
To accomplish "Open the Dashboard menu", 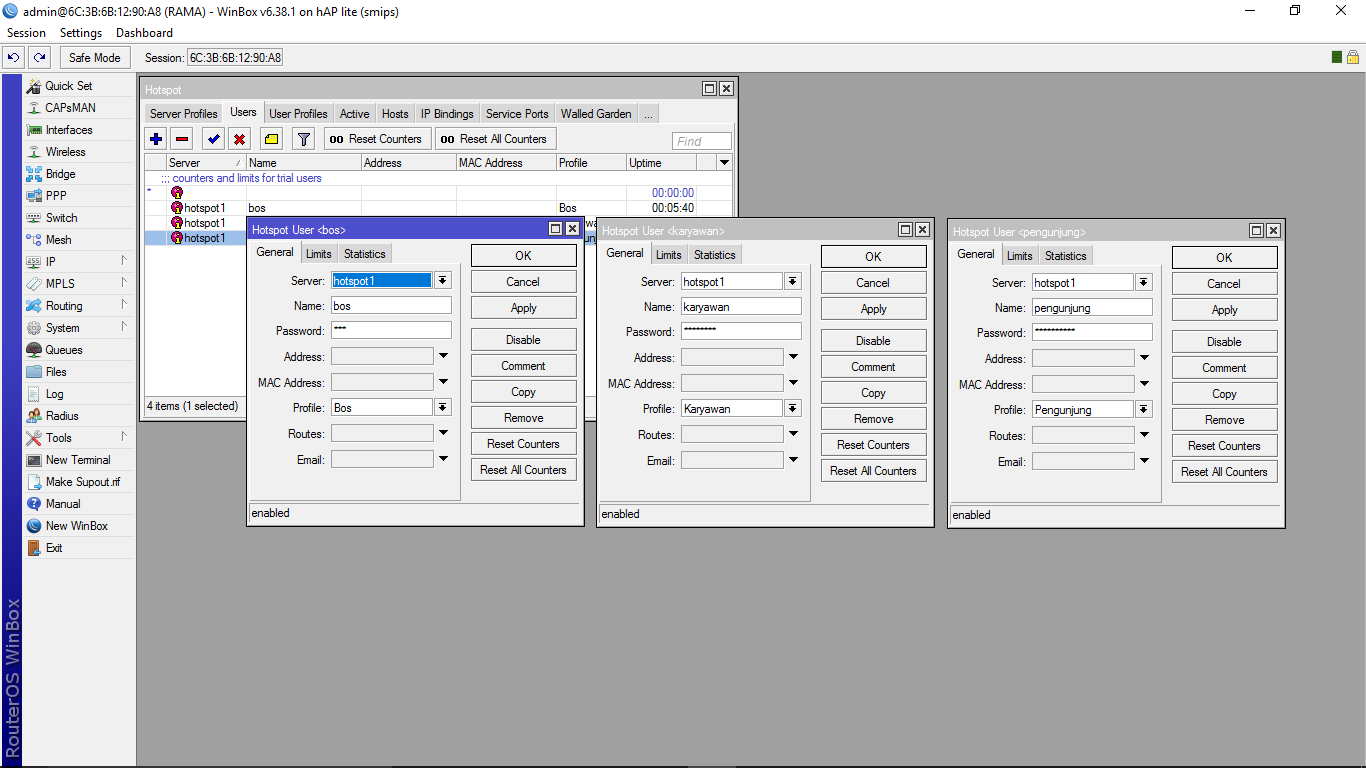I will (x=145, y=33).
